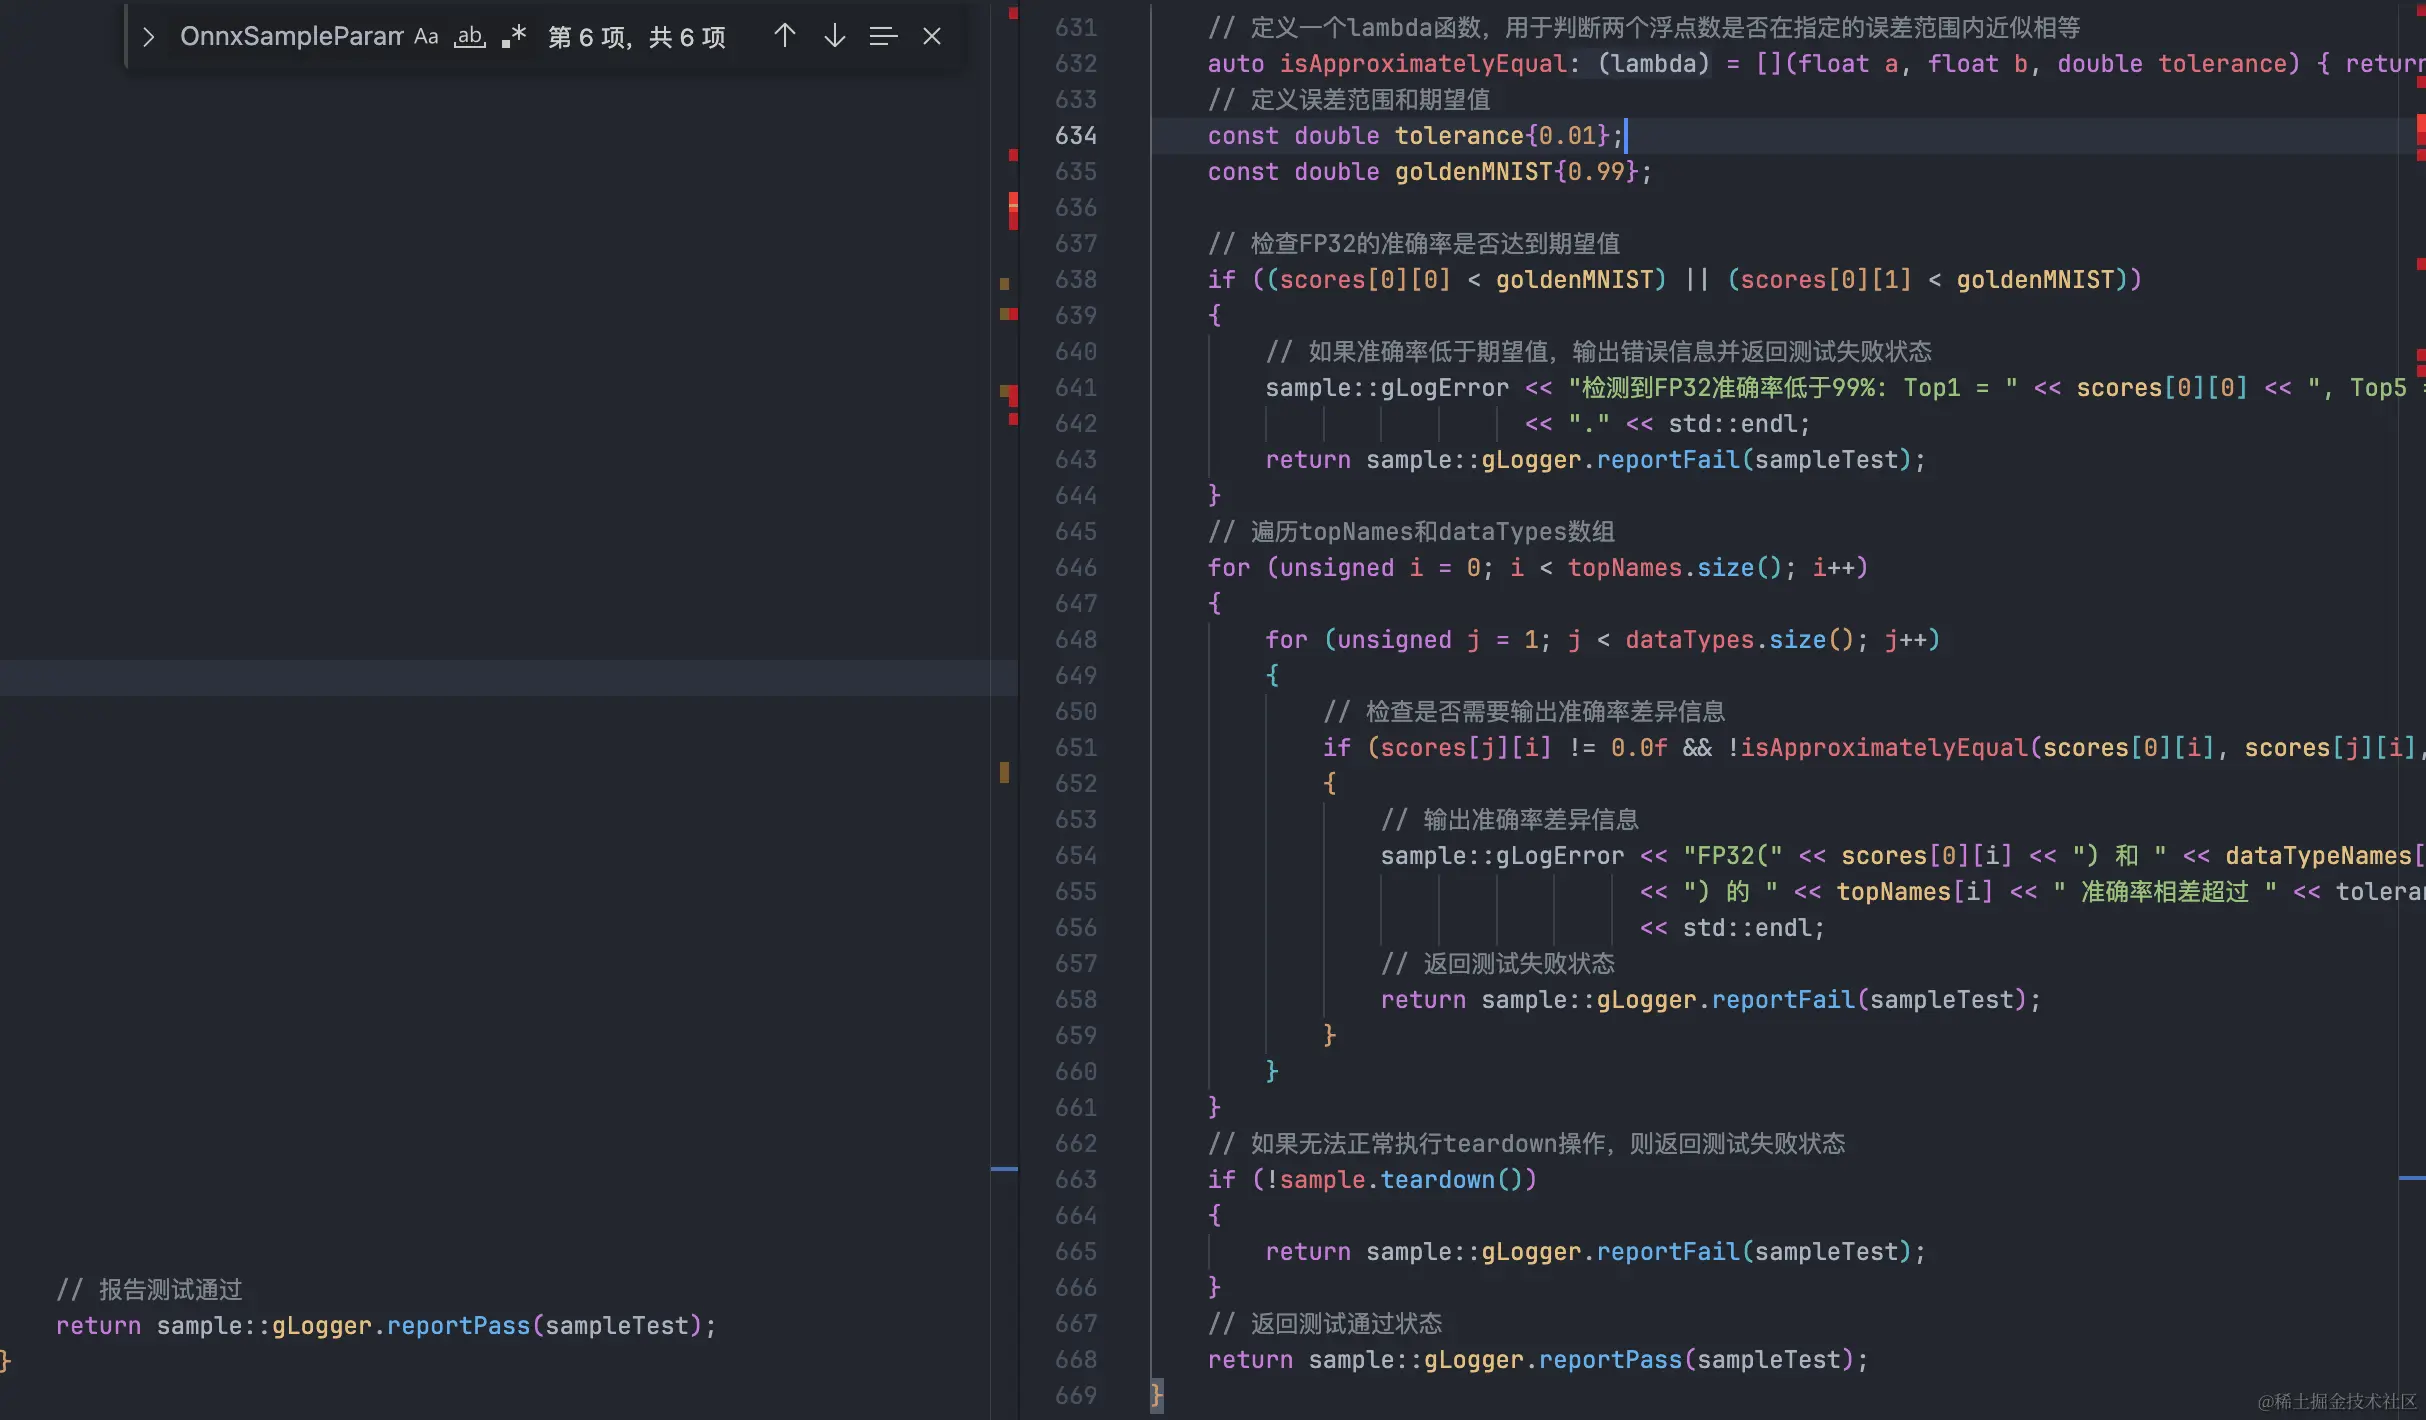2426x1420 pixels.
Task: Click line number 634 in gutter
Action: [x=1076, y=135]
